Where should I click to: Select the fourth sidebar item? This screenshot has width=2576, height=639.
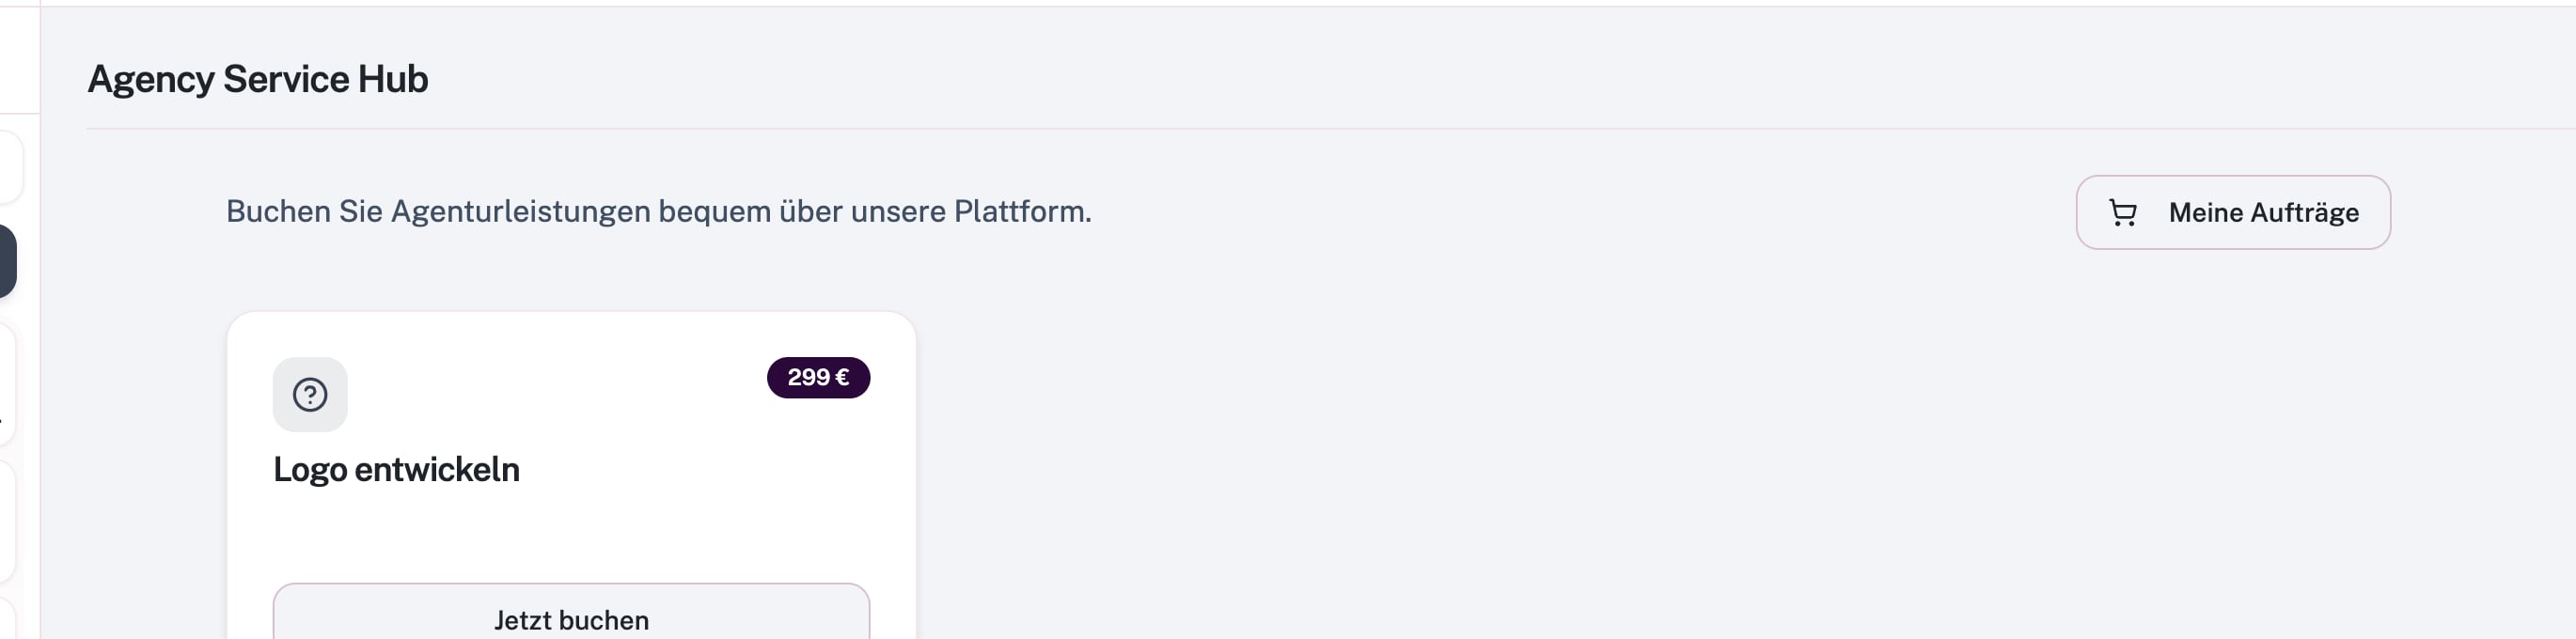7,520
